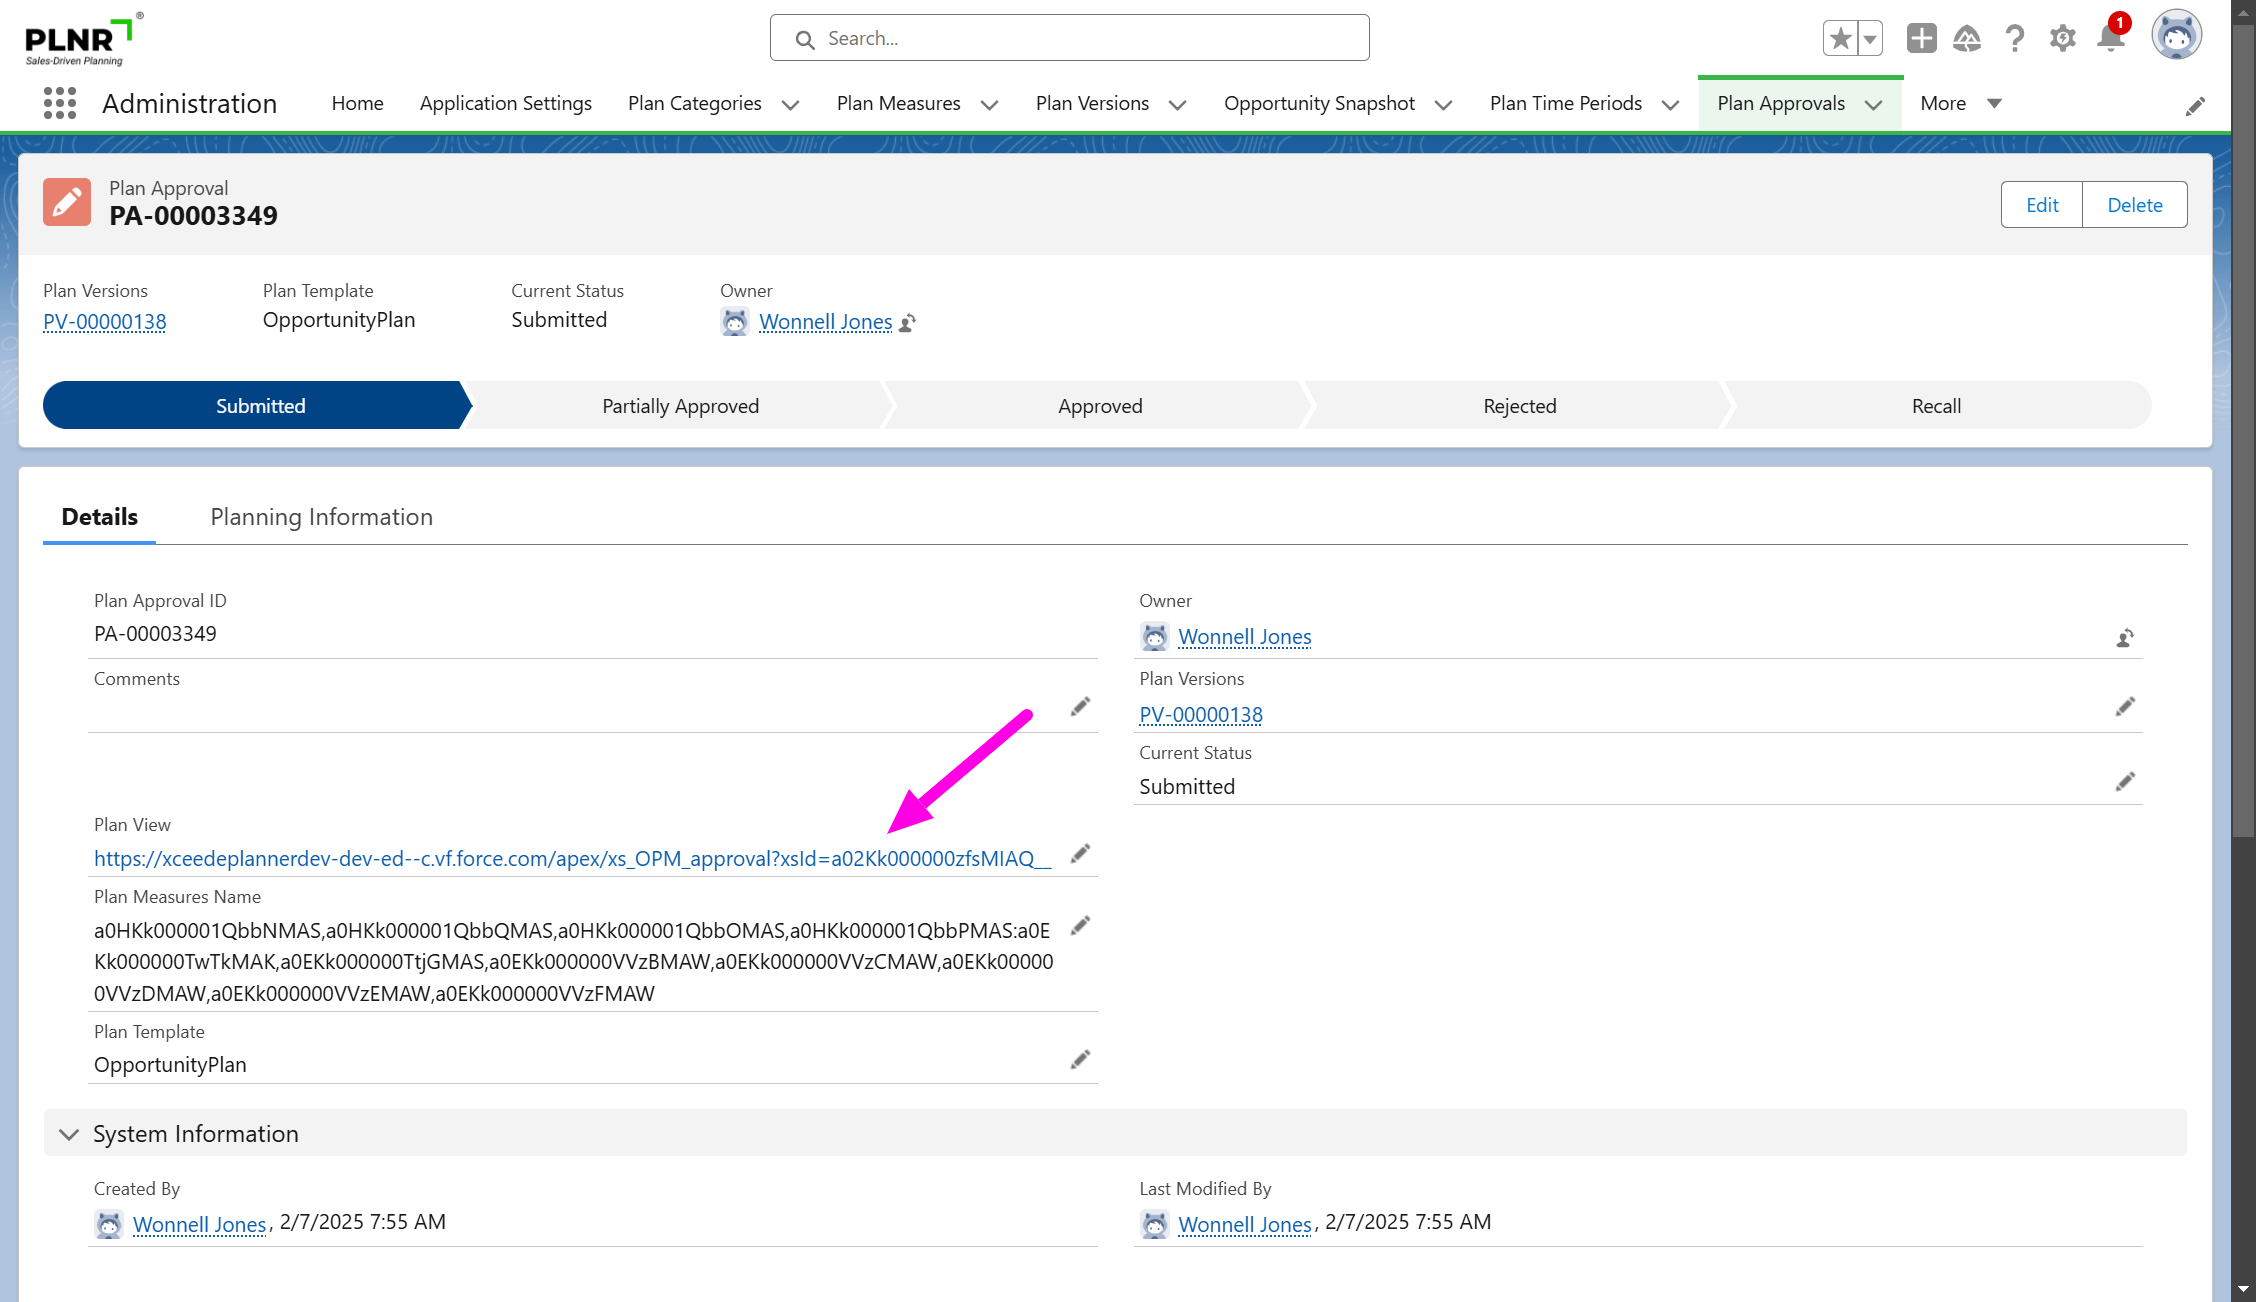Image resolution: width=2256 pixels, height=1302 pixels.
Task: Open the App Launcher grid icon
Action: tap(60, 103)
